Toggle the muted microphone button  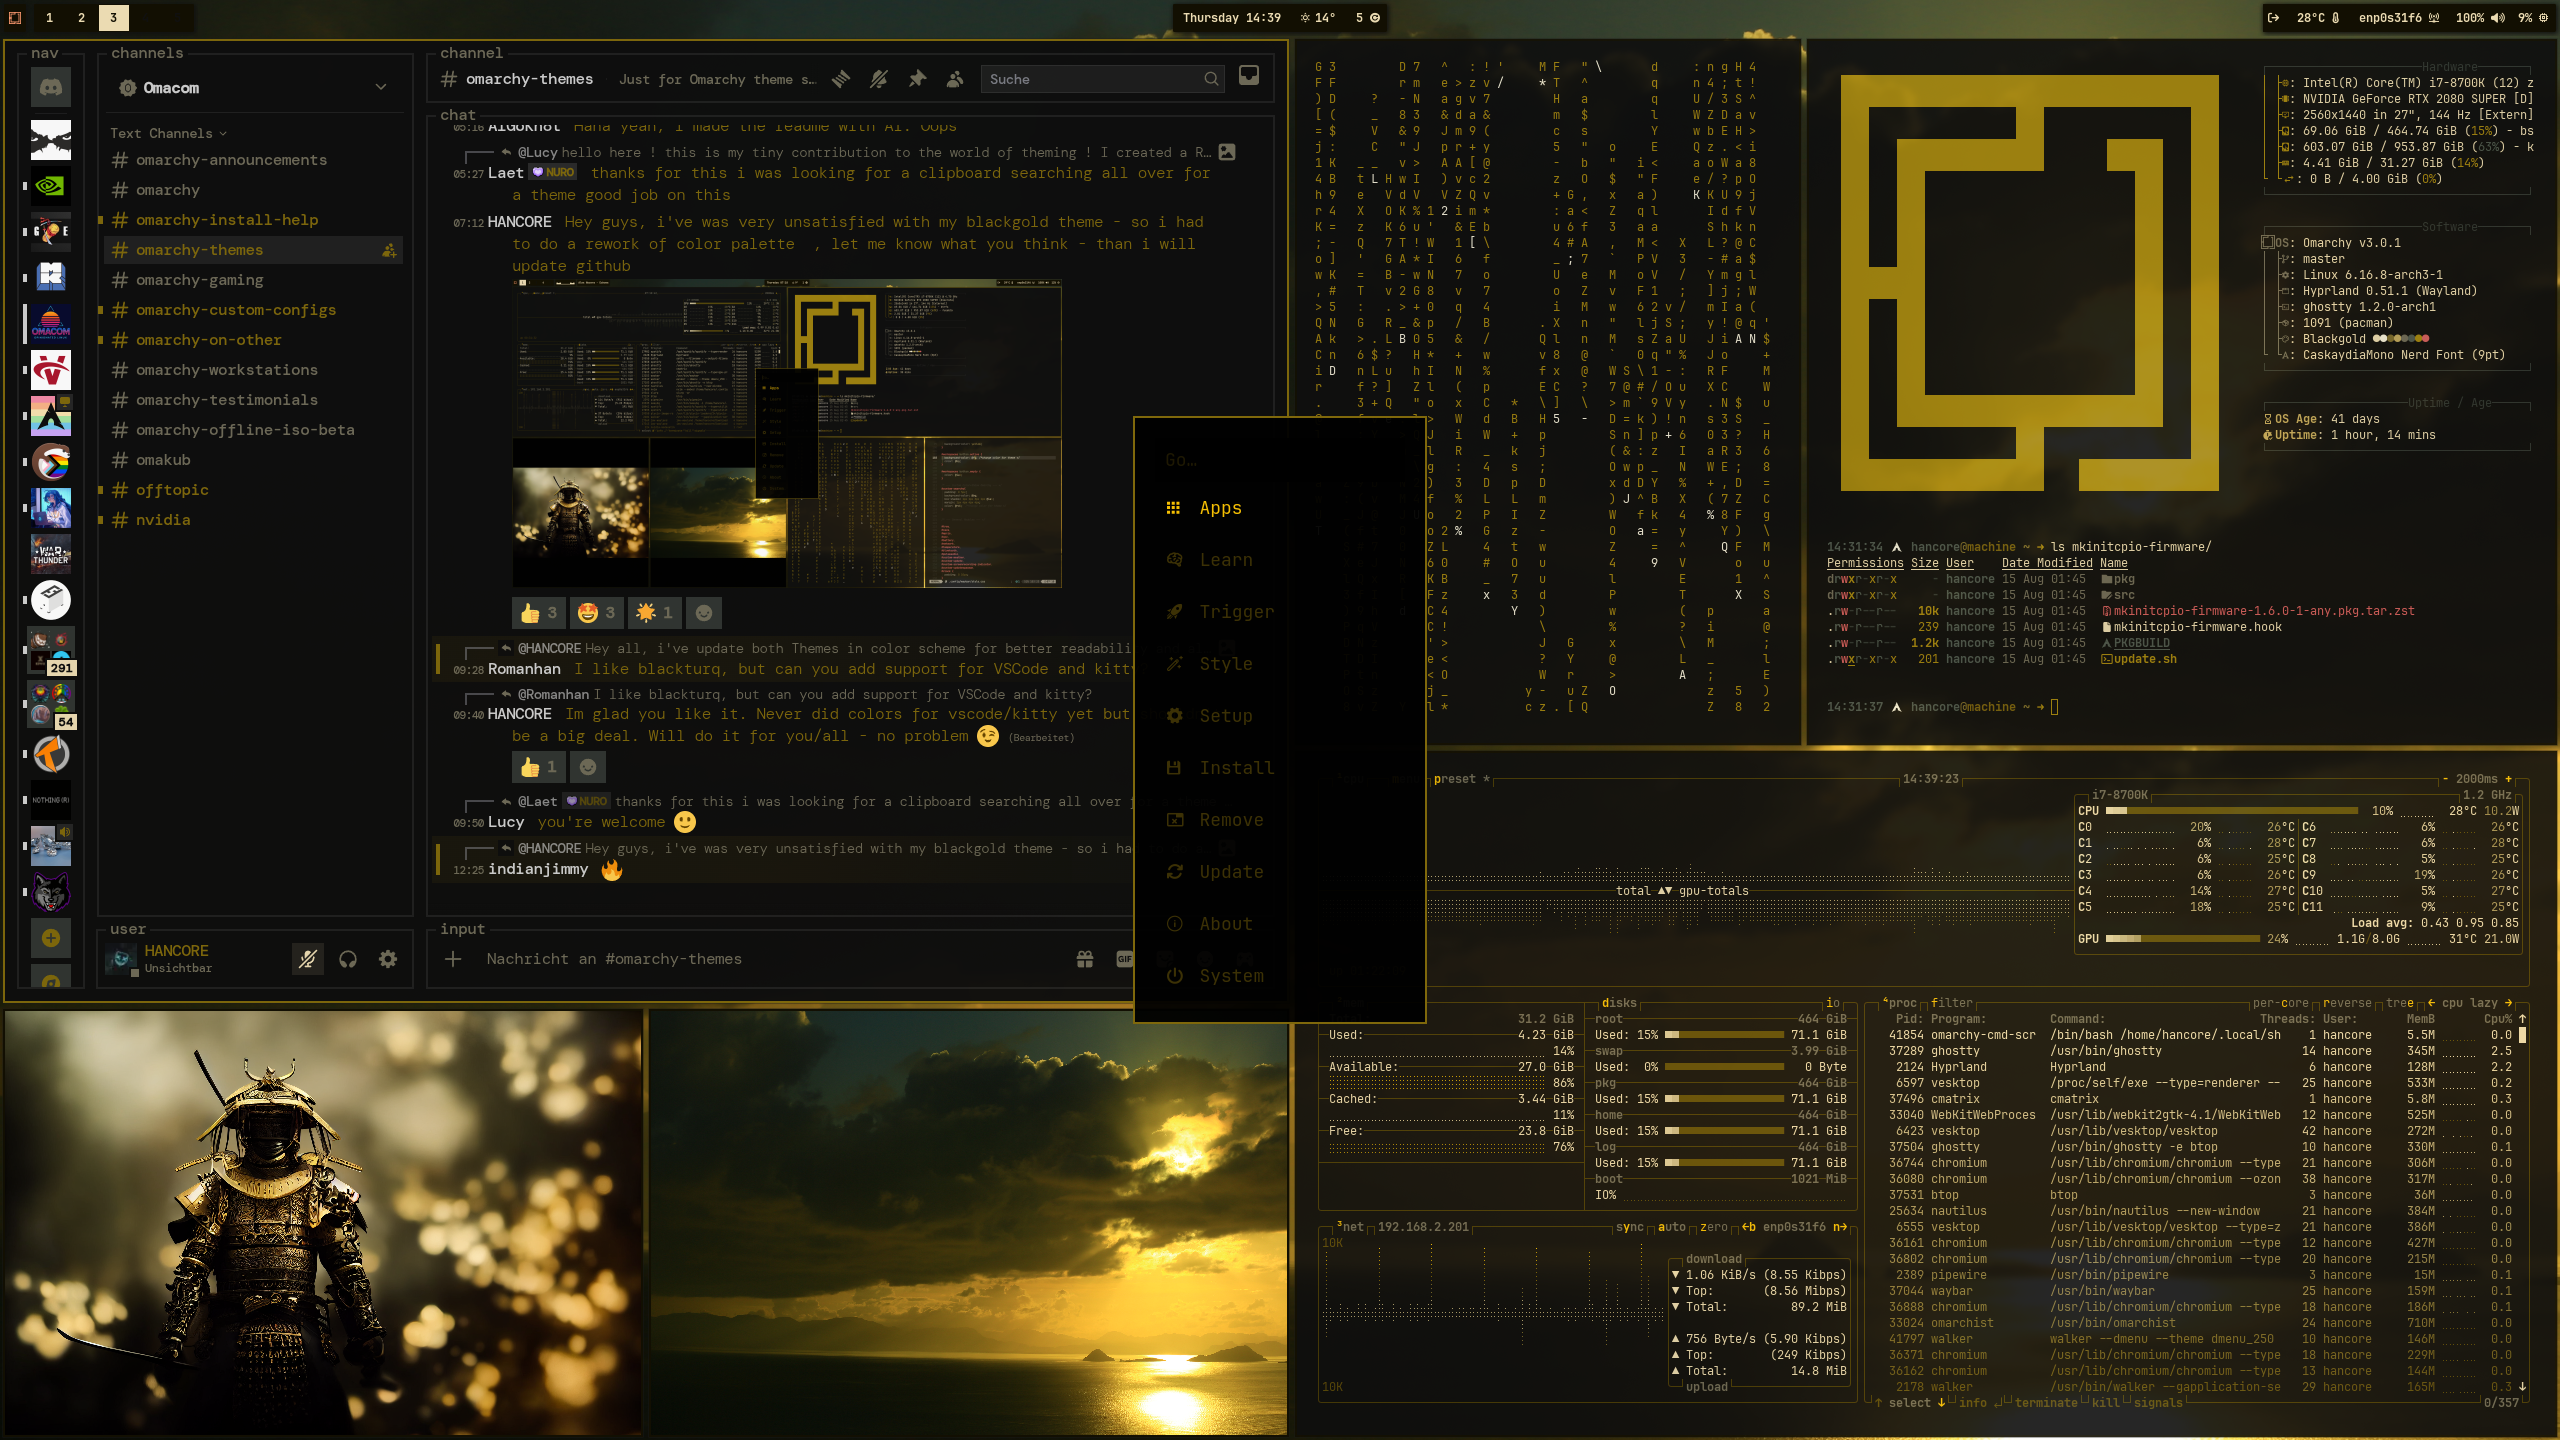pos(307,959)
